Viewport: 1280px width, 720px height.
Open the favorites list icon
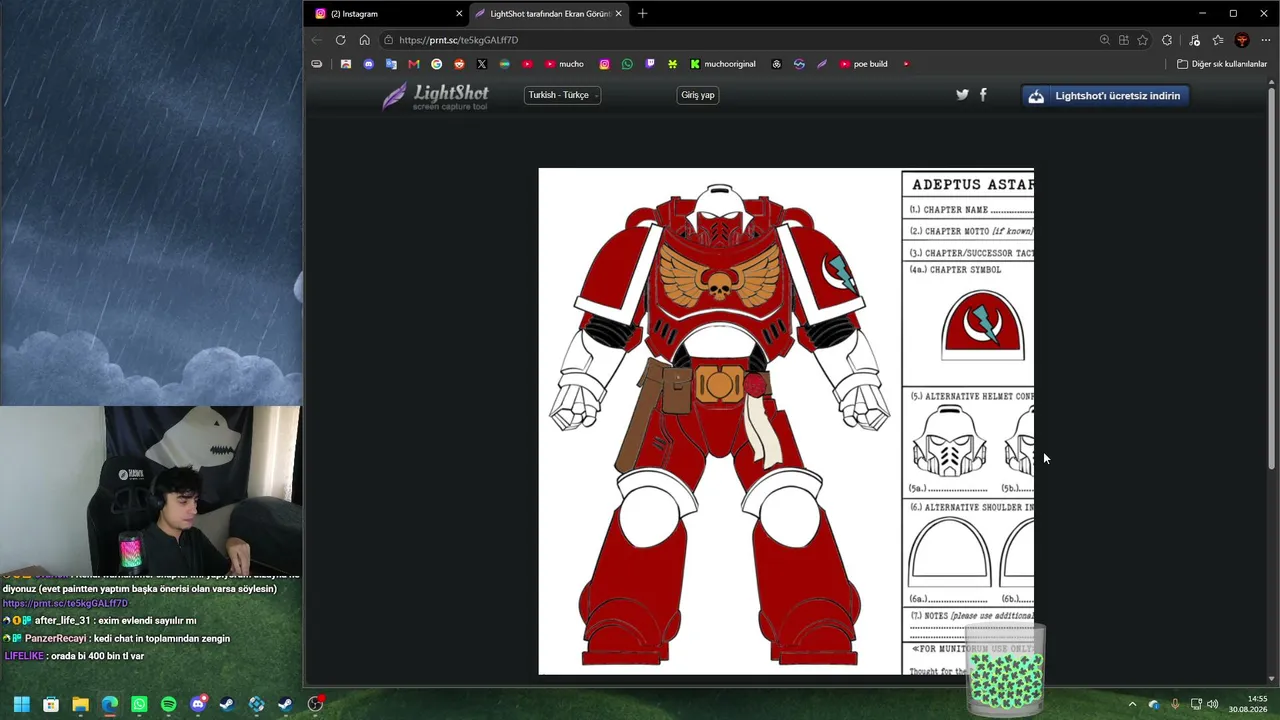(1218, 40)
